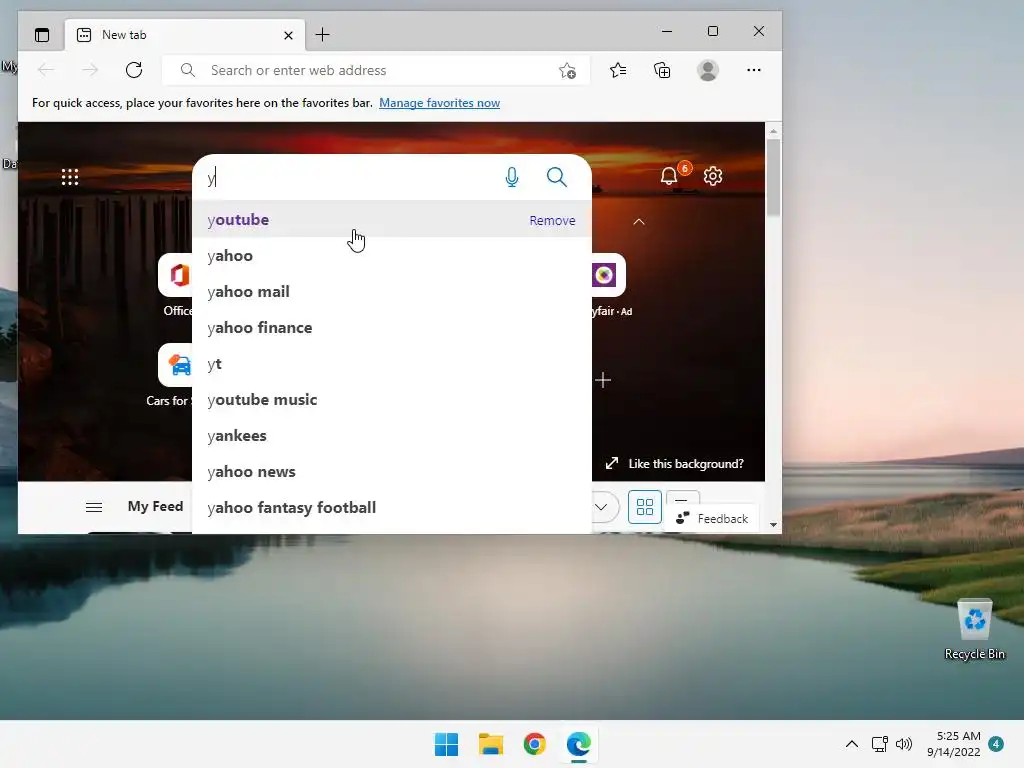Select the yt suggestion

[x=392, y=363]
